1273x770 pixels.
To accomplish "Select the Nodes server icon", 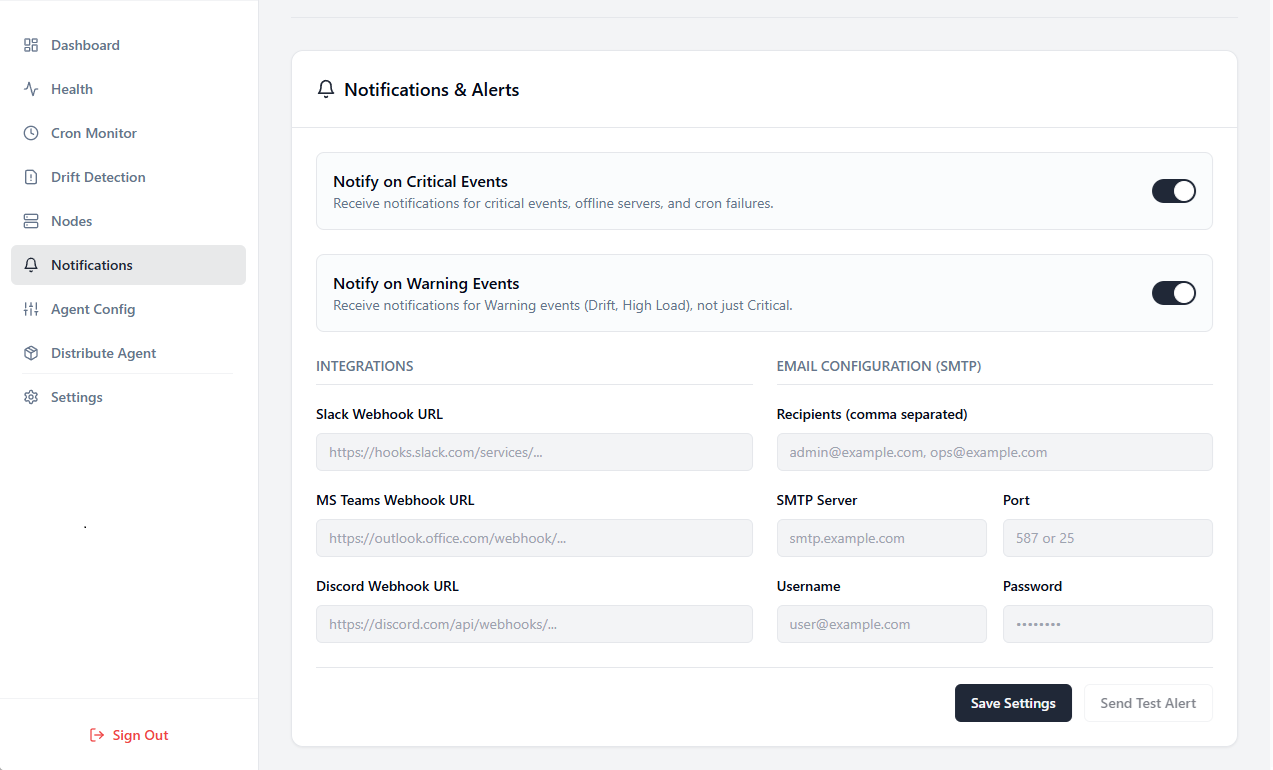I will [31, 220].
